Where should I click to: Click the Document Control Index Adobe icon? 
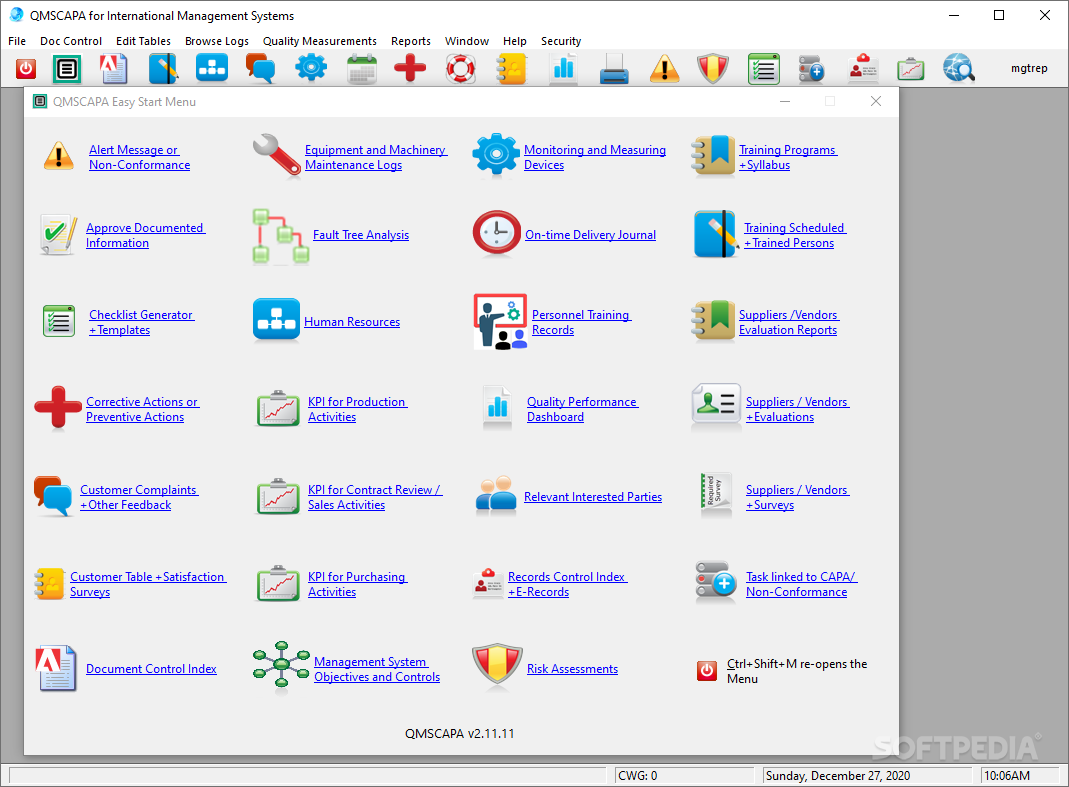[56, 668]
